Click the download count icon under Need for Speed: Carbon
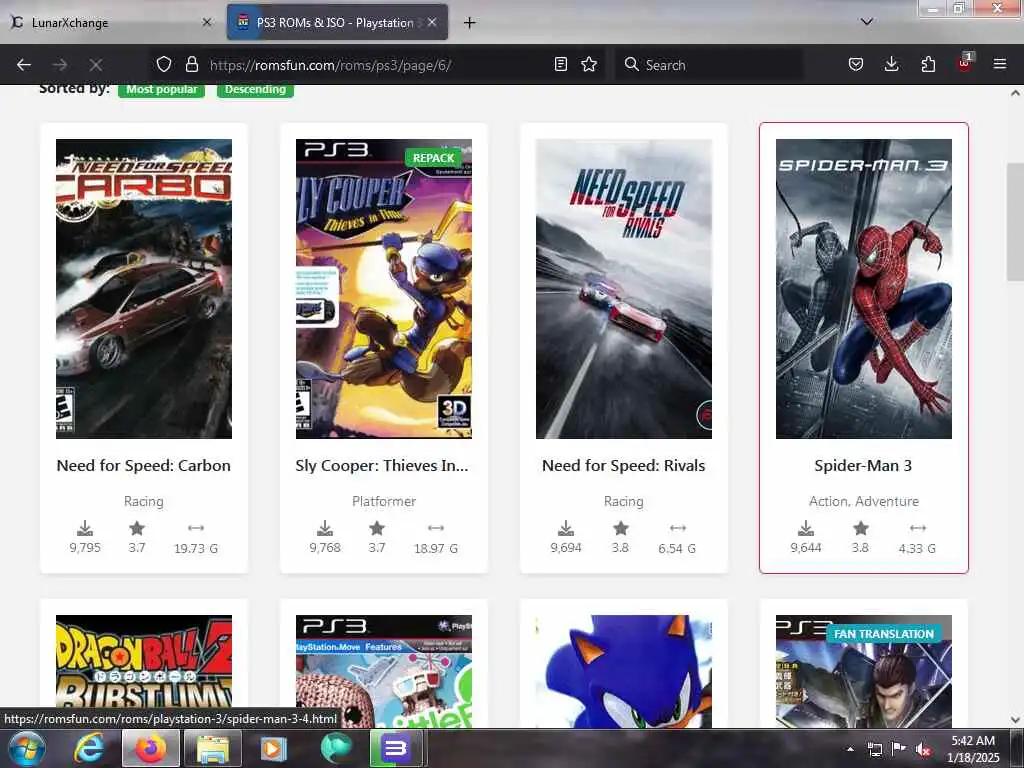The height and width of the screenshot is (768, 1024). click(x=85, y=528)
